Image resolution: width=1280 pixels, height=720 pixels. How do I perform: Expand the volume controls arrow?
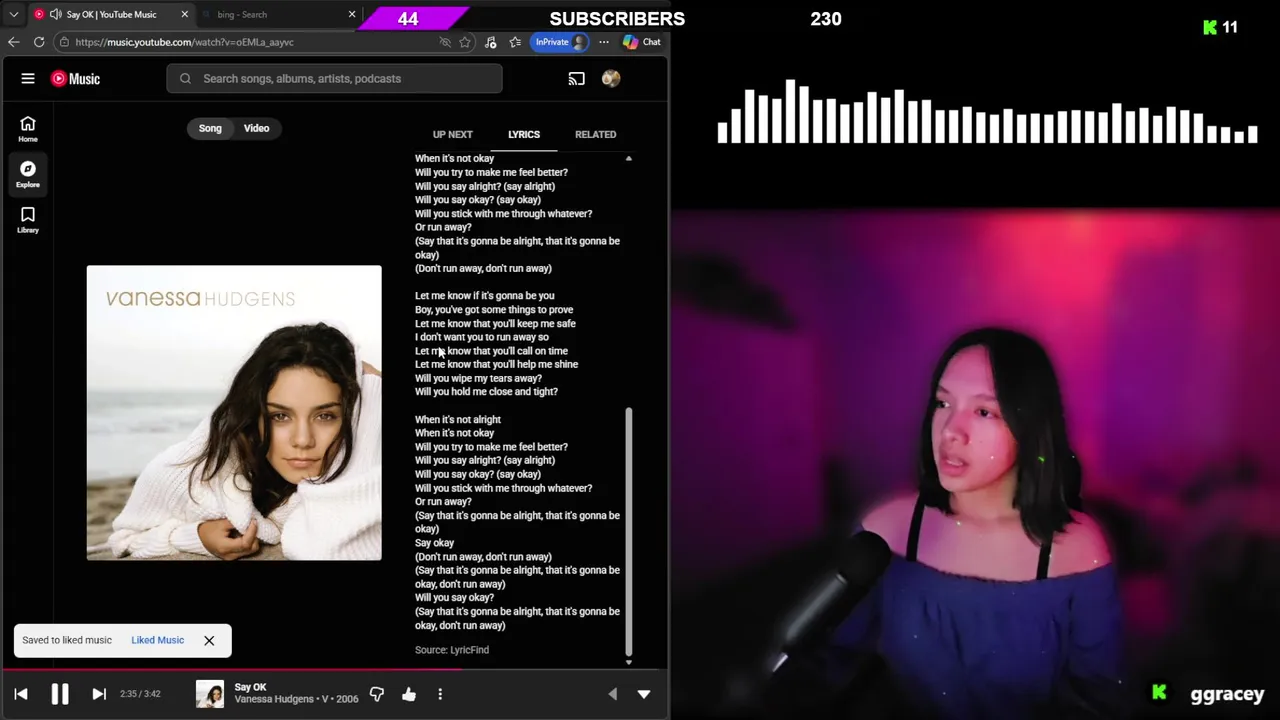(x=613, y=694)
